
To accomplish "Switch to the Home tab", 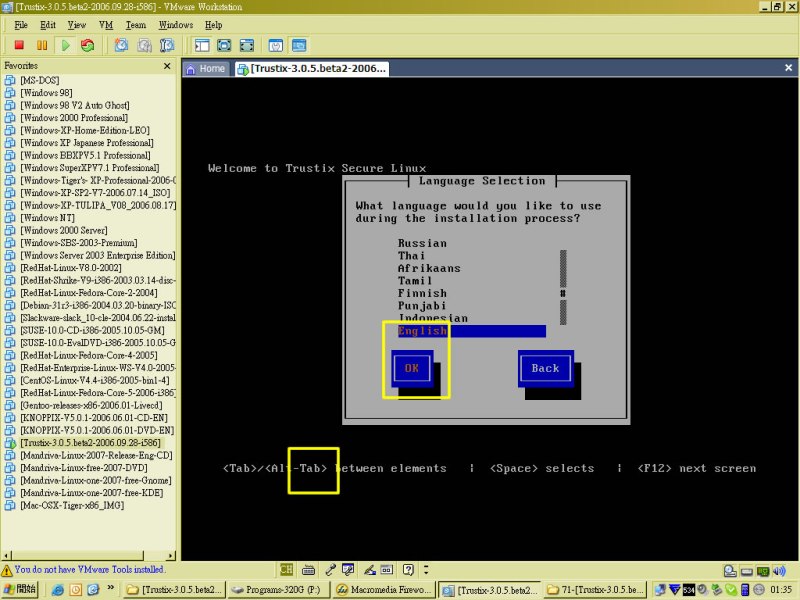I will point(206,68).
